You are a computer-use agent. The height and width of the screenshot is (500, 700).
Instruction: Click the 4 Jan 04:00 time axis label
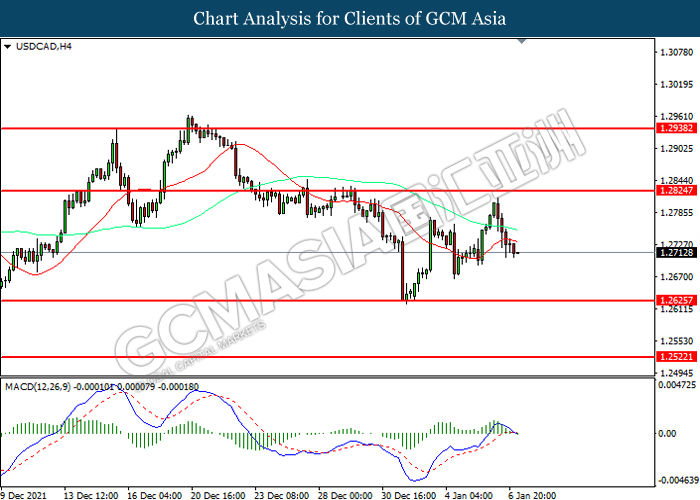(469, 496)
